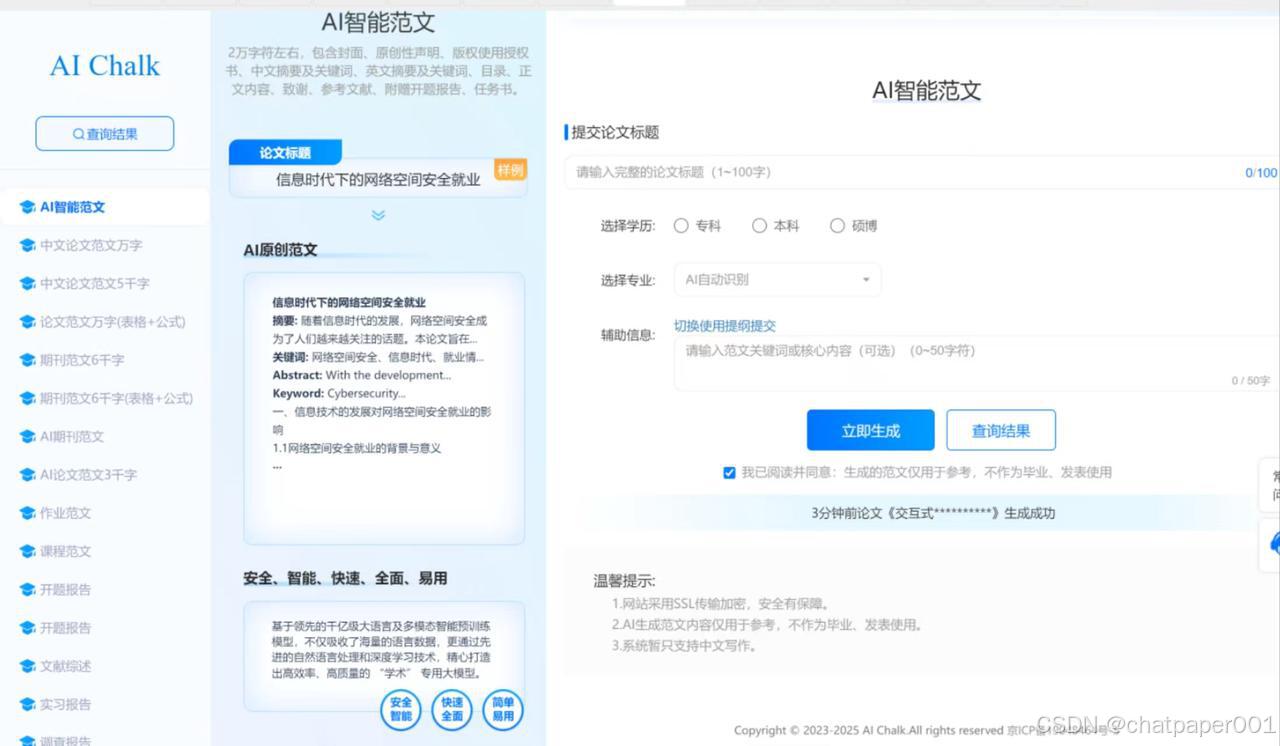1280x746 pixels.
Task: Open the AI智能范文 sidebar item
Action: 105,207
